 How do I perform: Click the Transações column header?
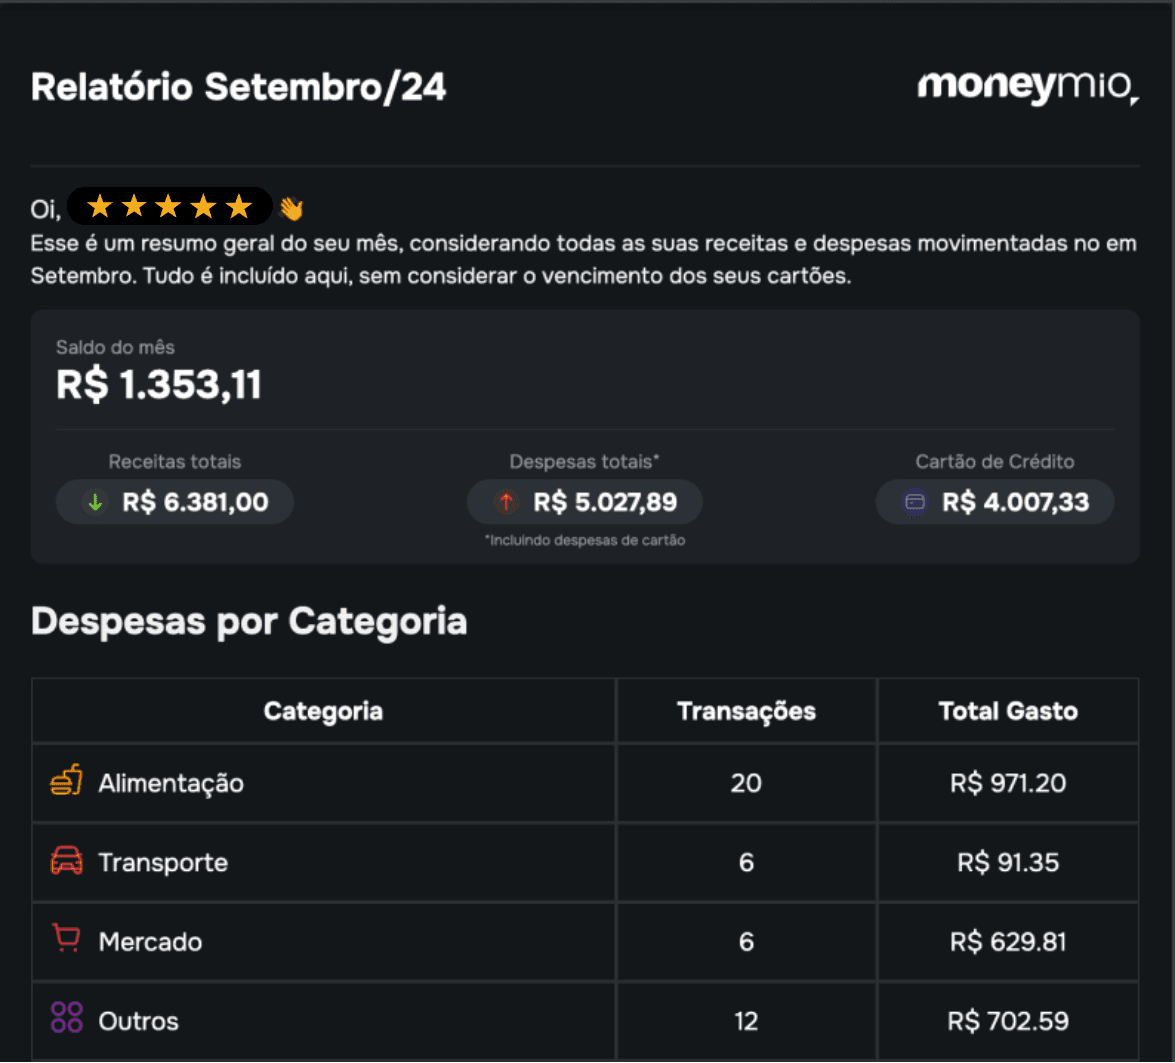coord(746,711)
